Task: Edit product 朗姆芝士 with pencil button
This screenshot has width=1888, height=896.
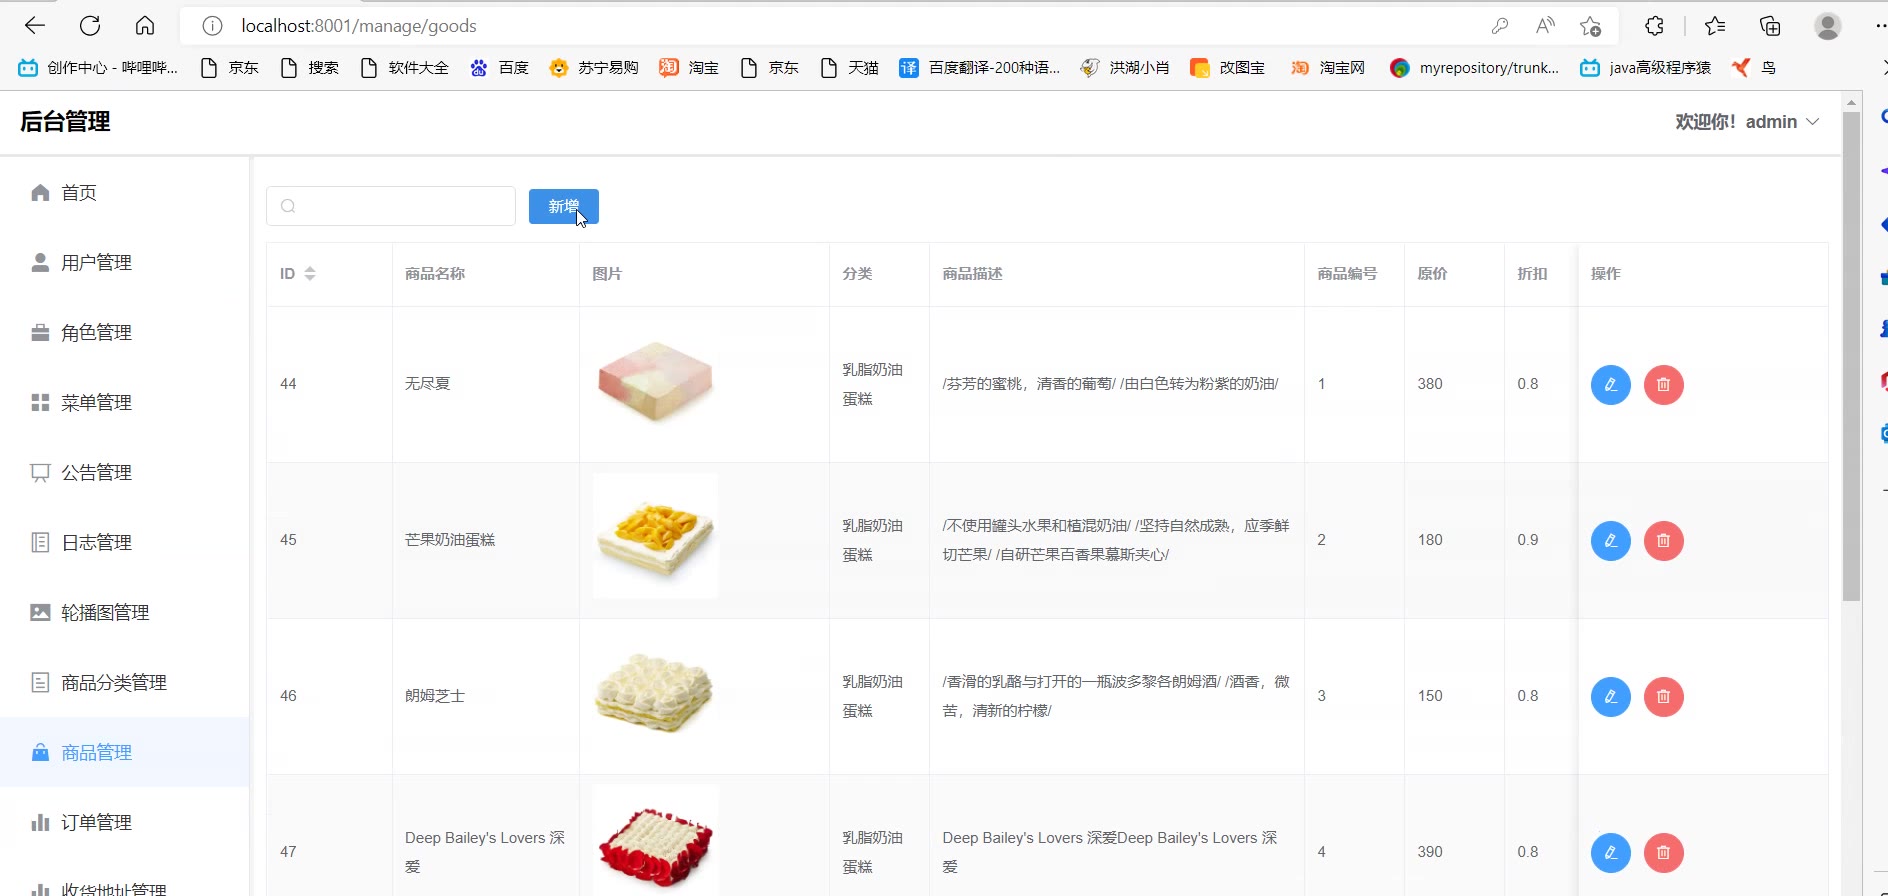Action: tap(1611, 697)
